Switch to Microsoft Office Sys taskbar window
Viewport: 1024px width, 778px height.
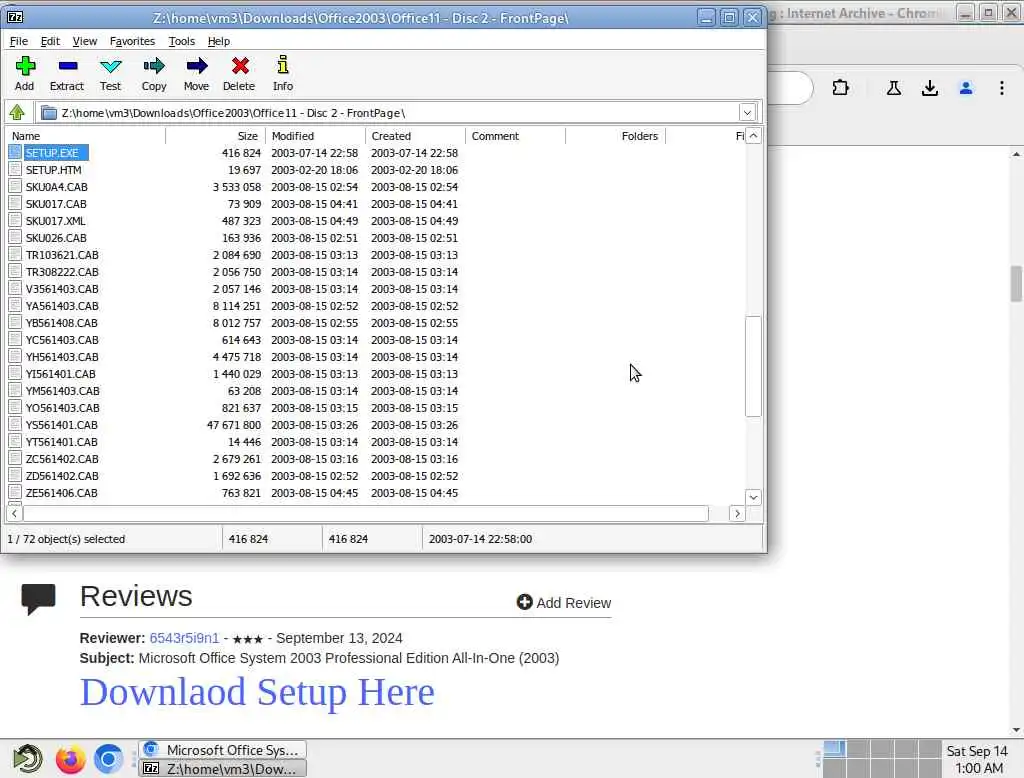click(x=222, y=749)
